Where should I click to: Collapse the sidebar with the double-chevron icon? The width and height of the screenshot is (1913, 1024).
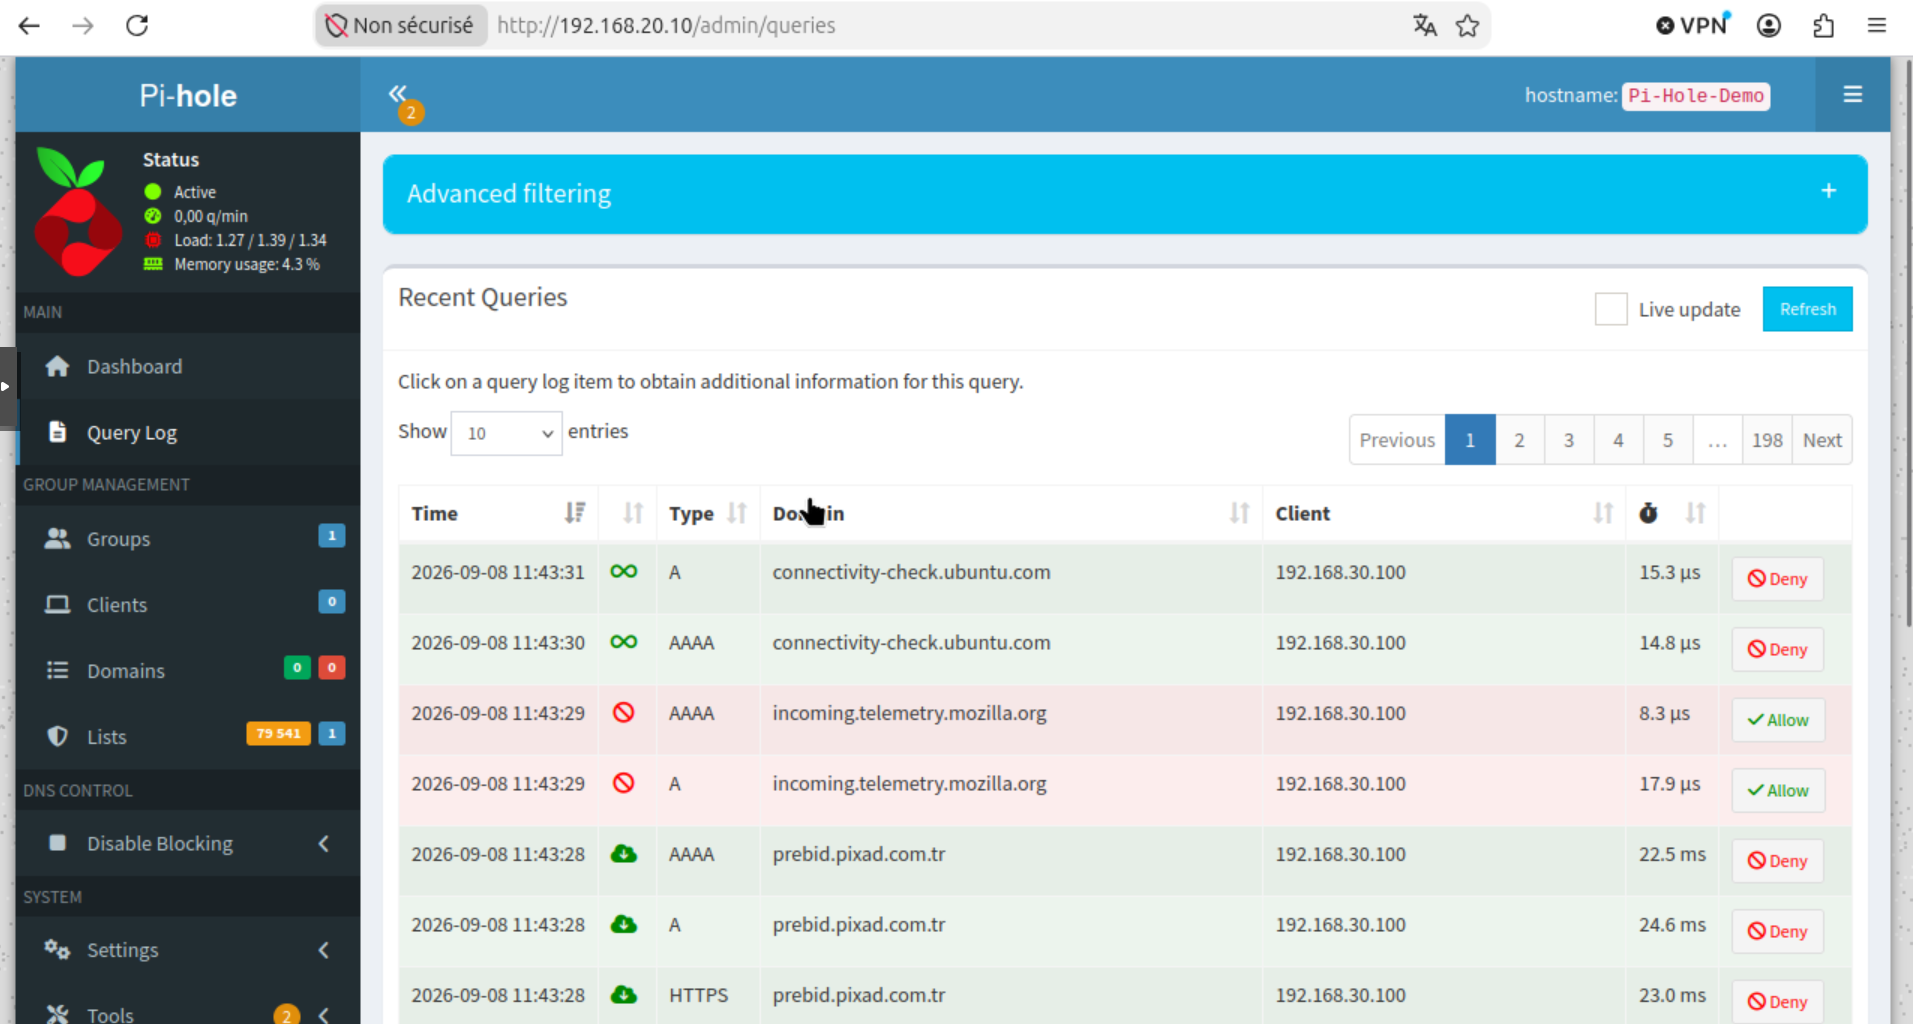coord(398,94)
